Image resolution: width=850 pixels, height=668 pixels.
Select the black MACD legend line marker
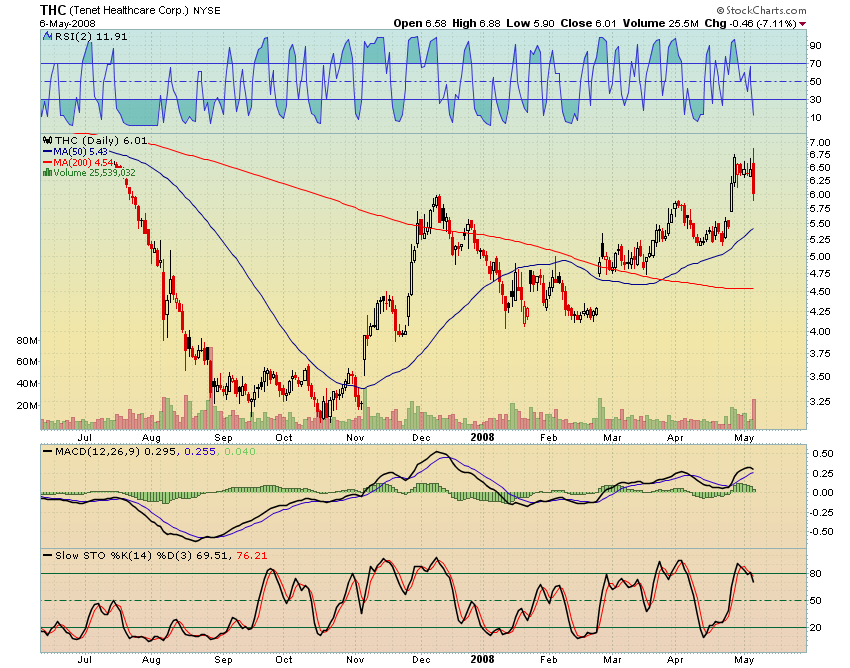(x=47, y=451)
